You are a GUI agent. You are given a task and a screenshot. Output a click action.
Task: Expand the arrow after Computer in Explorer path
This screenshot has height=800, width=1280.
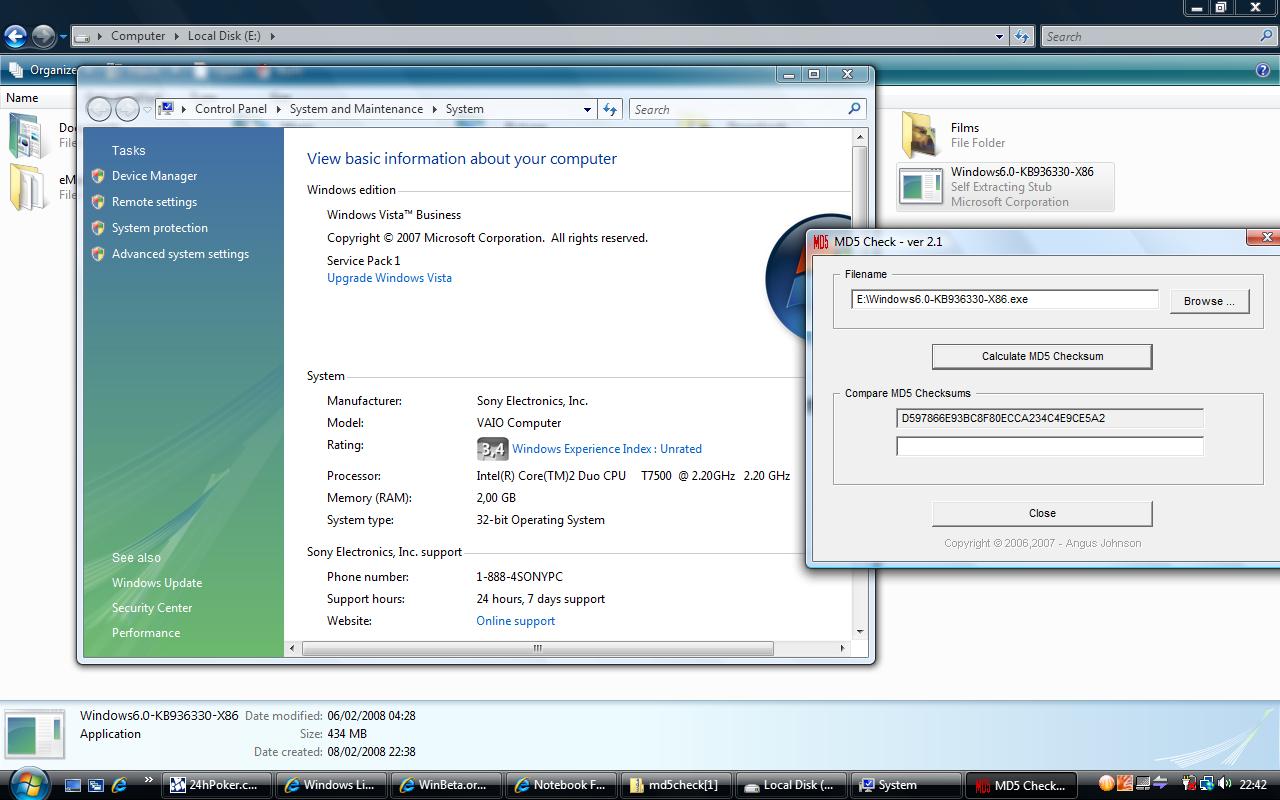[x=177, y=36]
